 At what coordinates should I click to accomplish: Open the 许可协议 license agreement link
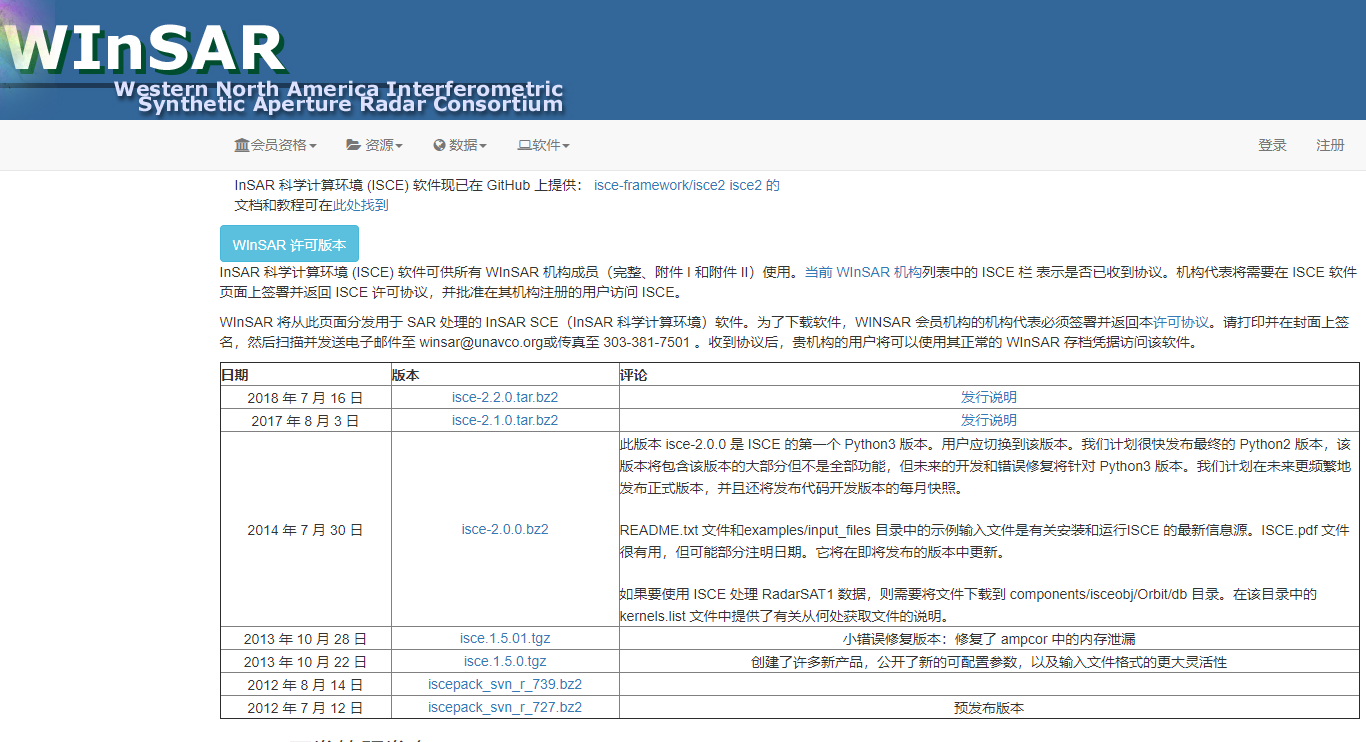[x=1181, y=322]
